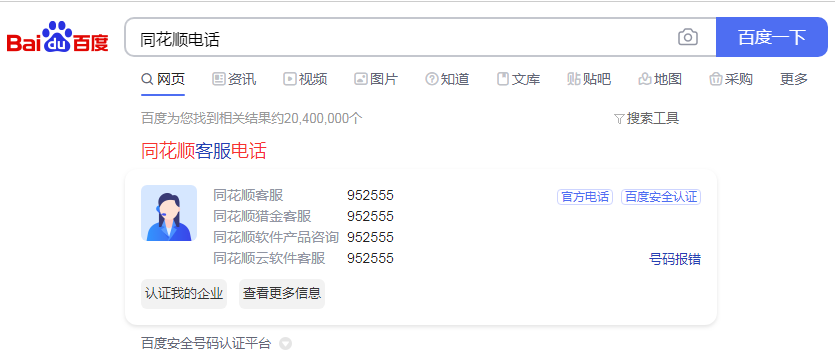
Task: Open the 采购 tab
Action: point(731,79)
